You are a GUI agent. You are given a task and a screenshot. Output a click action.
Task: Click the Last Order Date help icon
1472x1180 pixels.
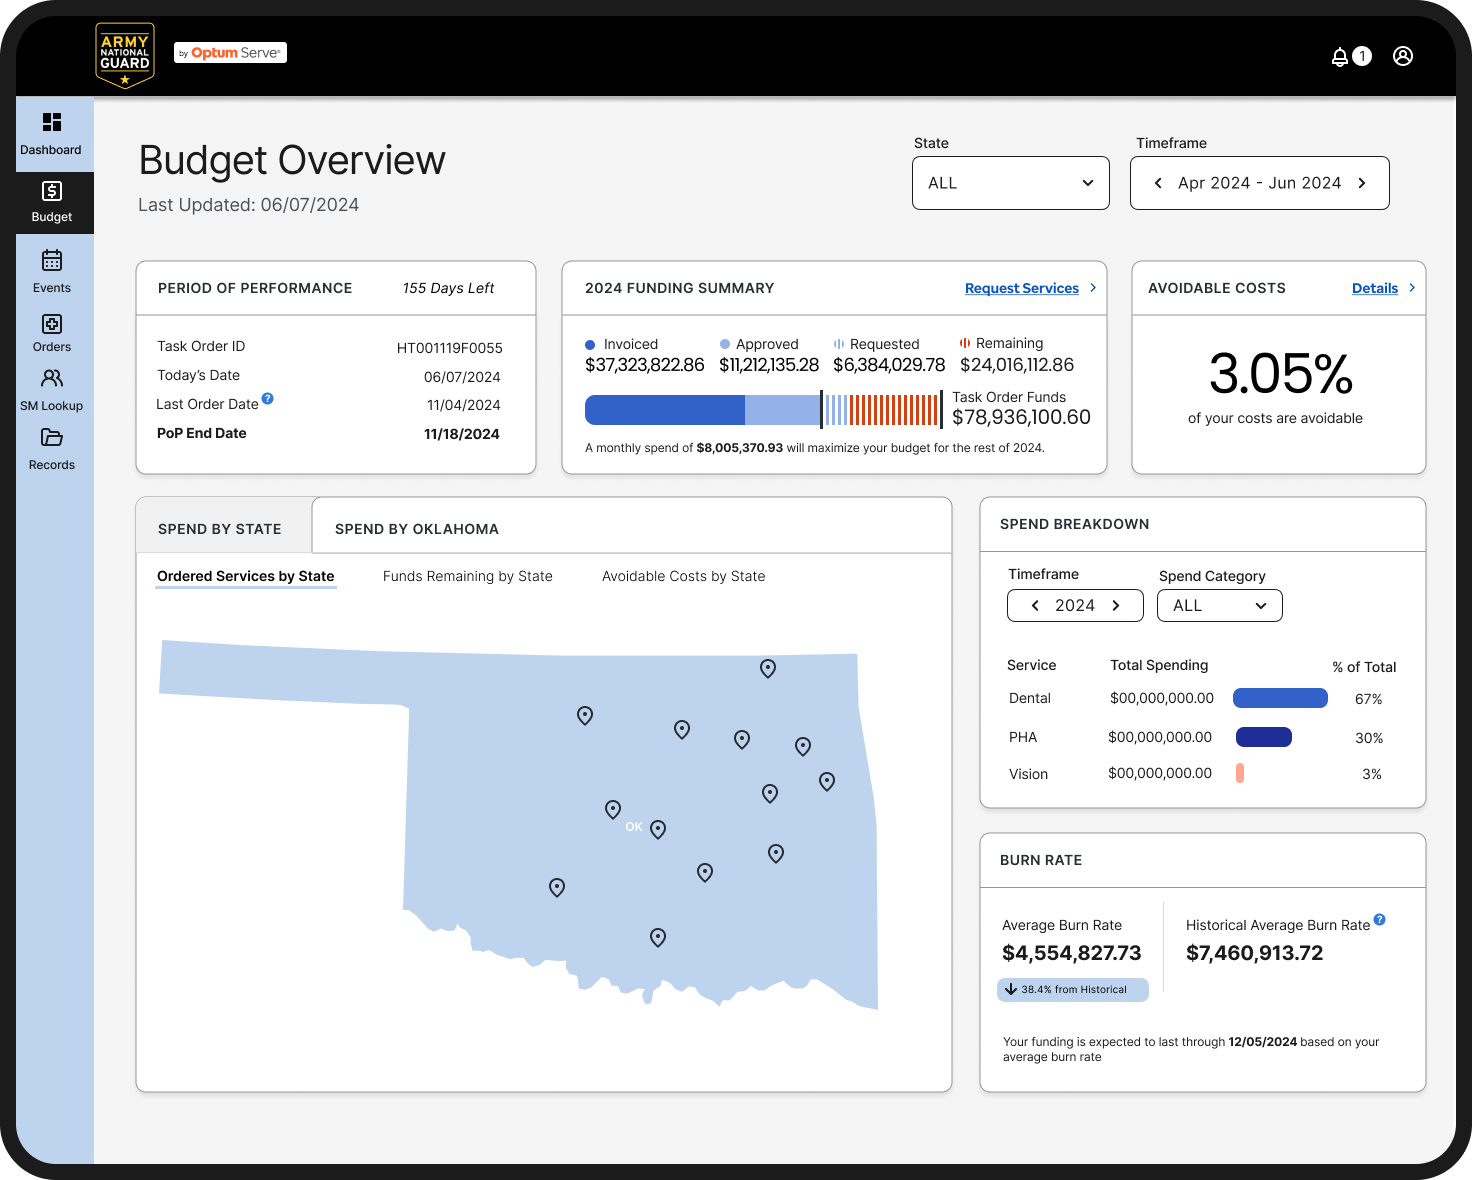click(268, 398)
